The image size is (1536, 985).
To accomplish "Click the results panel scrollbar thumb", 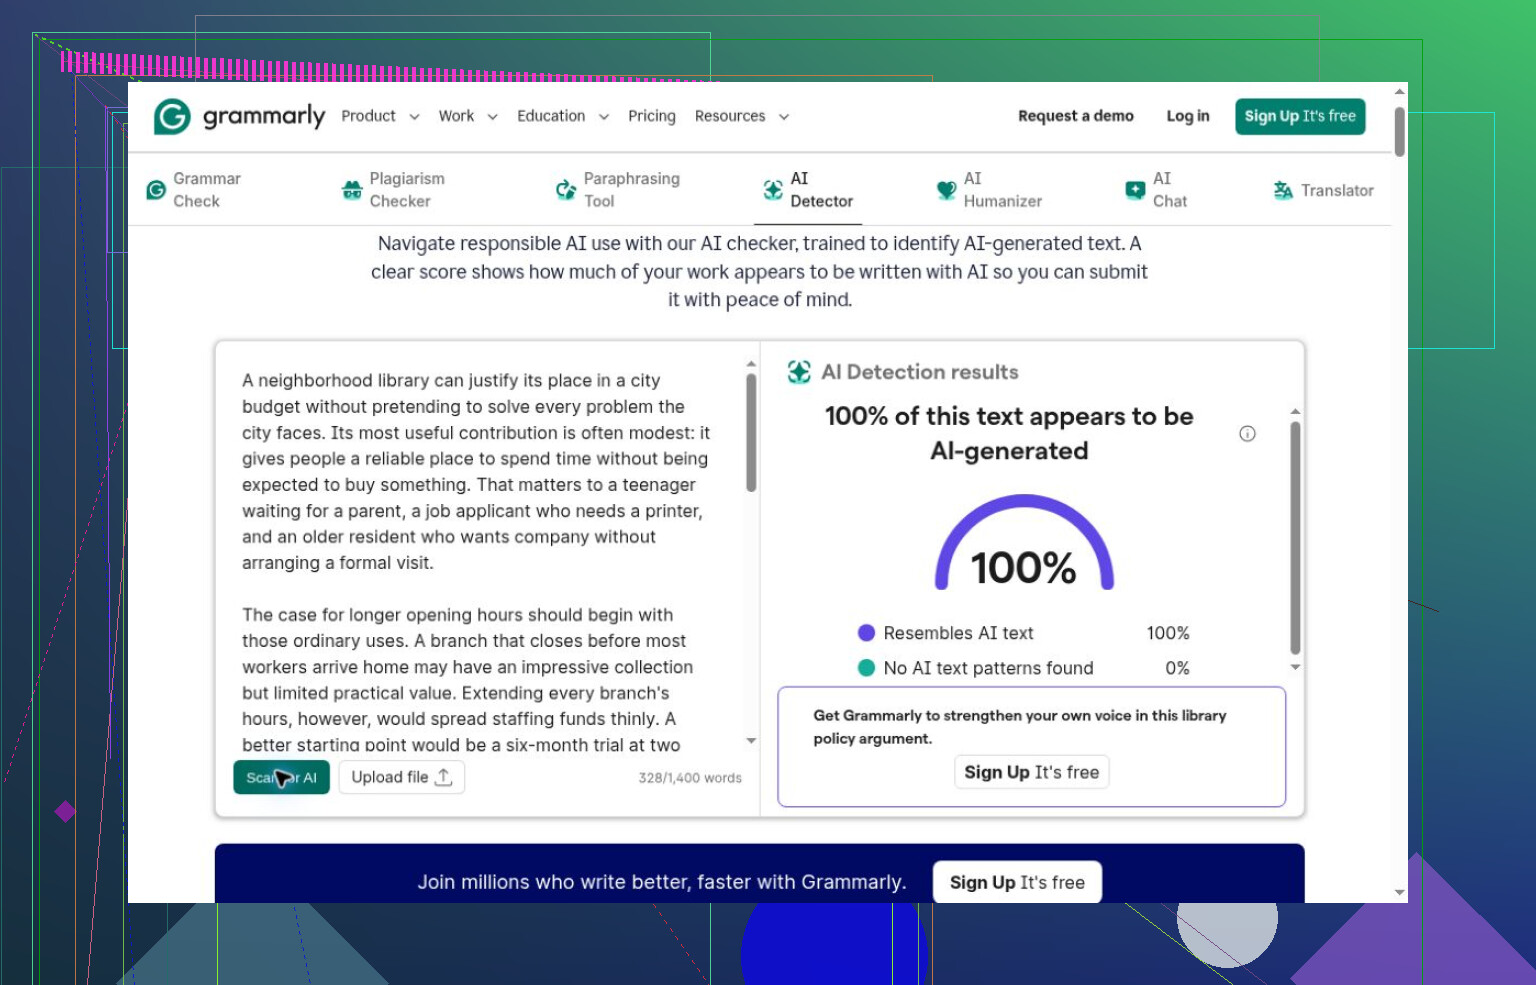I will 1295,537.
